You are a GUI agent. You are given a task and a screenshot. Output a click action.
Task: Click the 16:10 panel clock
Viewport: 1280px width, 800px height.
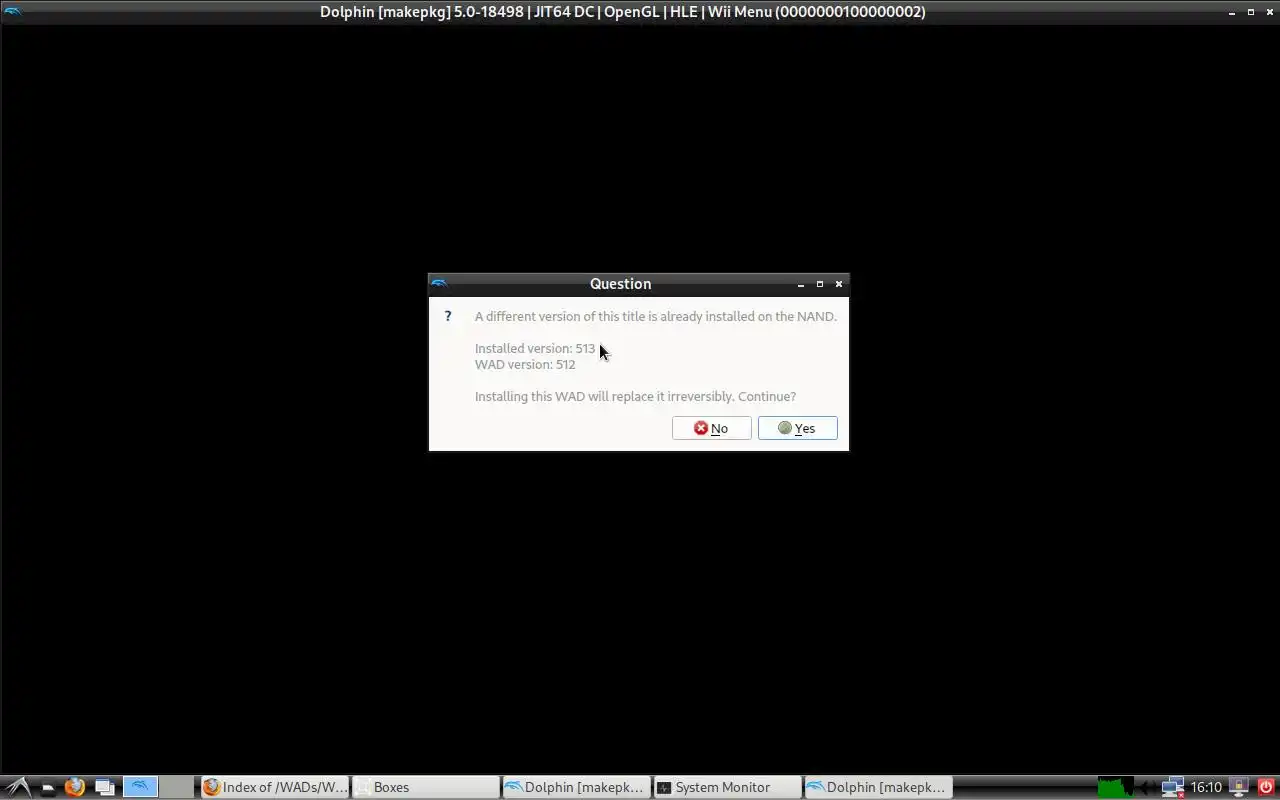tap(1207, 787)
